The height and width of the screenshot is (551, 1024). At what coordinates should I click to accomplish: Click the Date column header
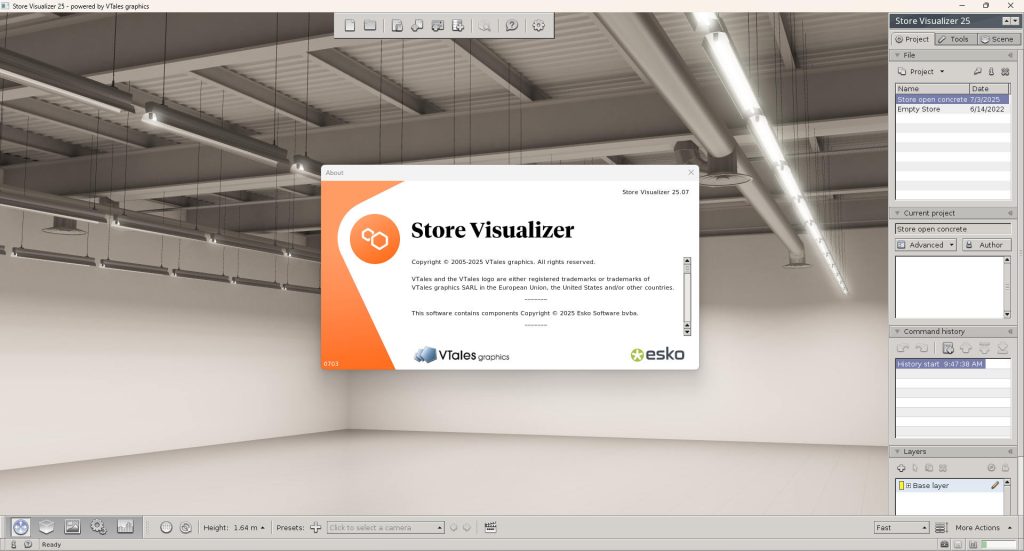989,88
